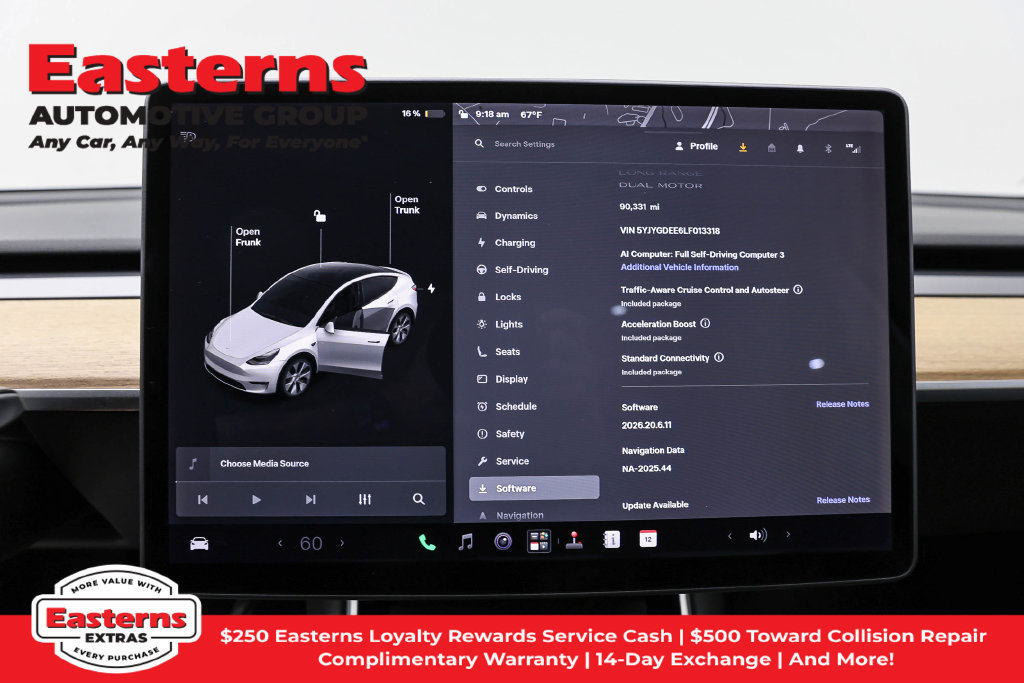1024x683 pixels.
Task: Show info for Acceleration Boost
Action: (705, 323)
